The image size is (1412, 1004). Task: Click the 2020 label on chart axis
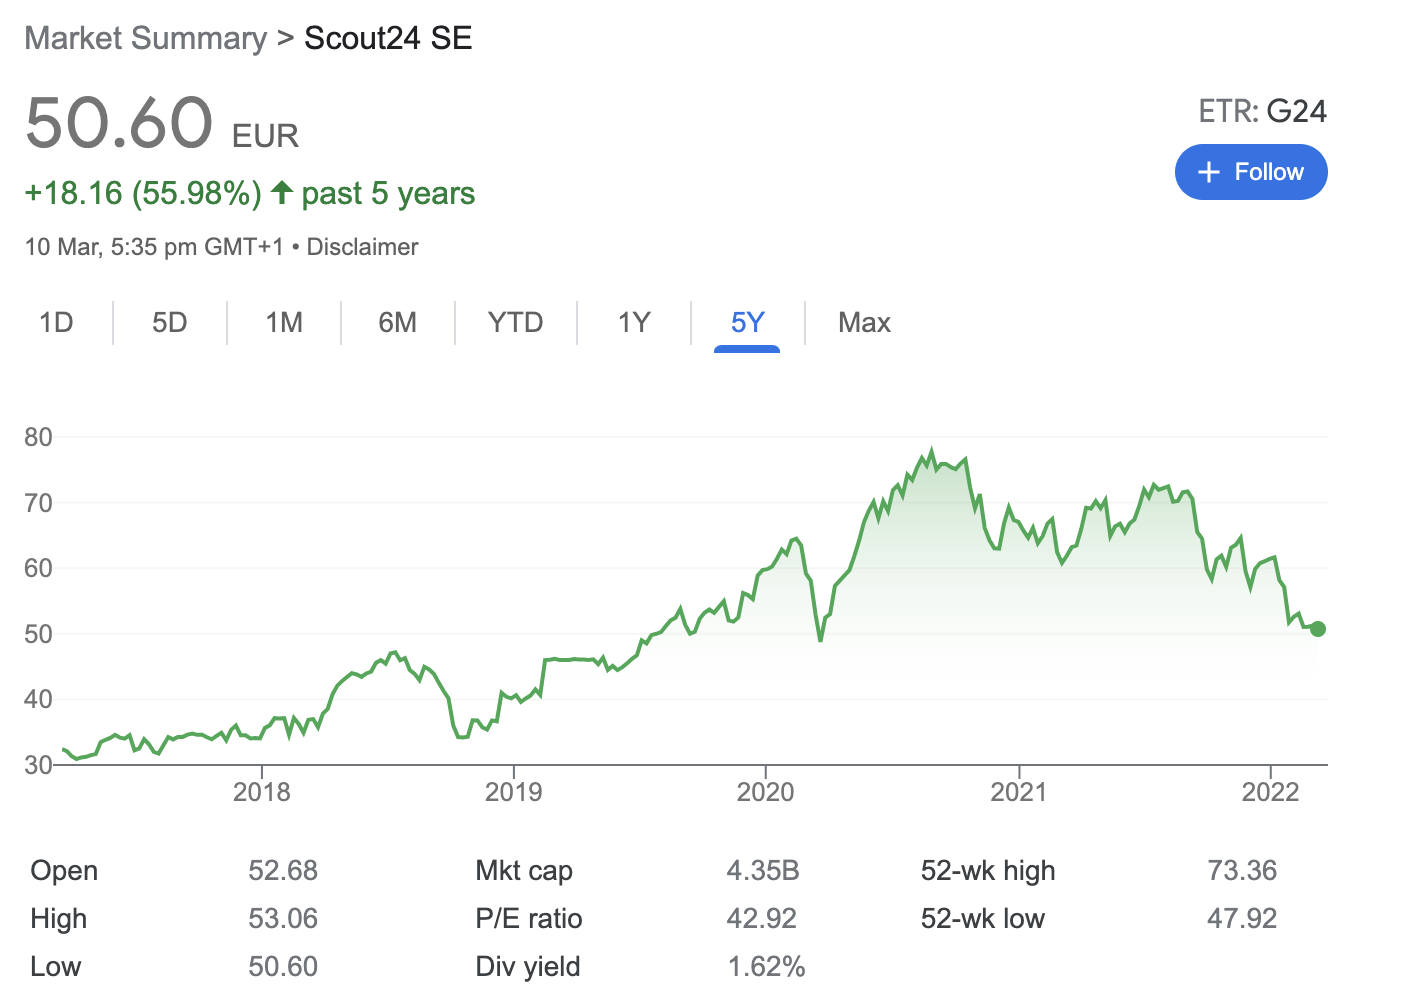(x=765, y=792)
